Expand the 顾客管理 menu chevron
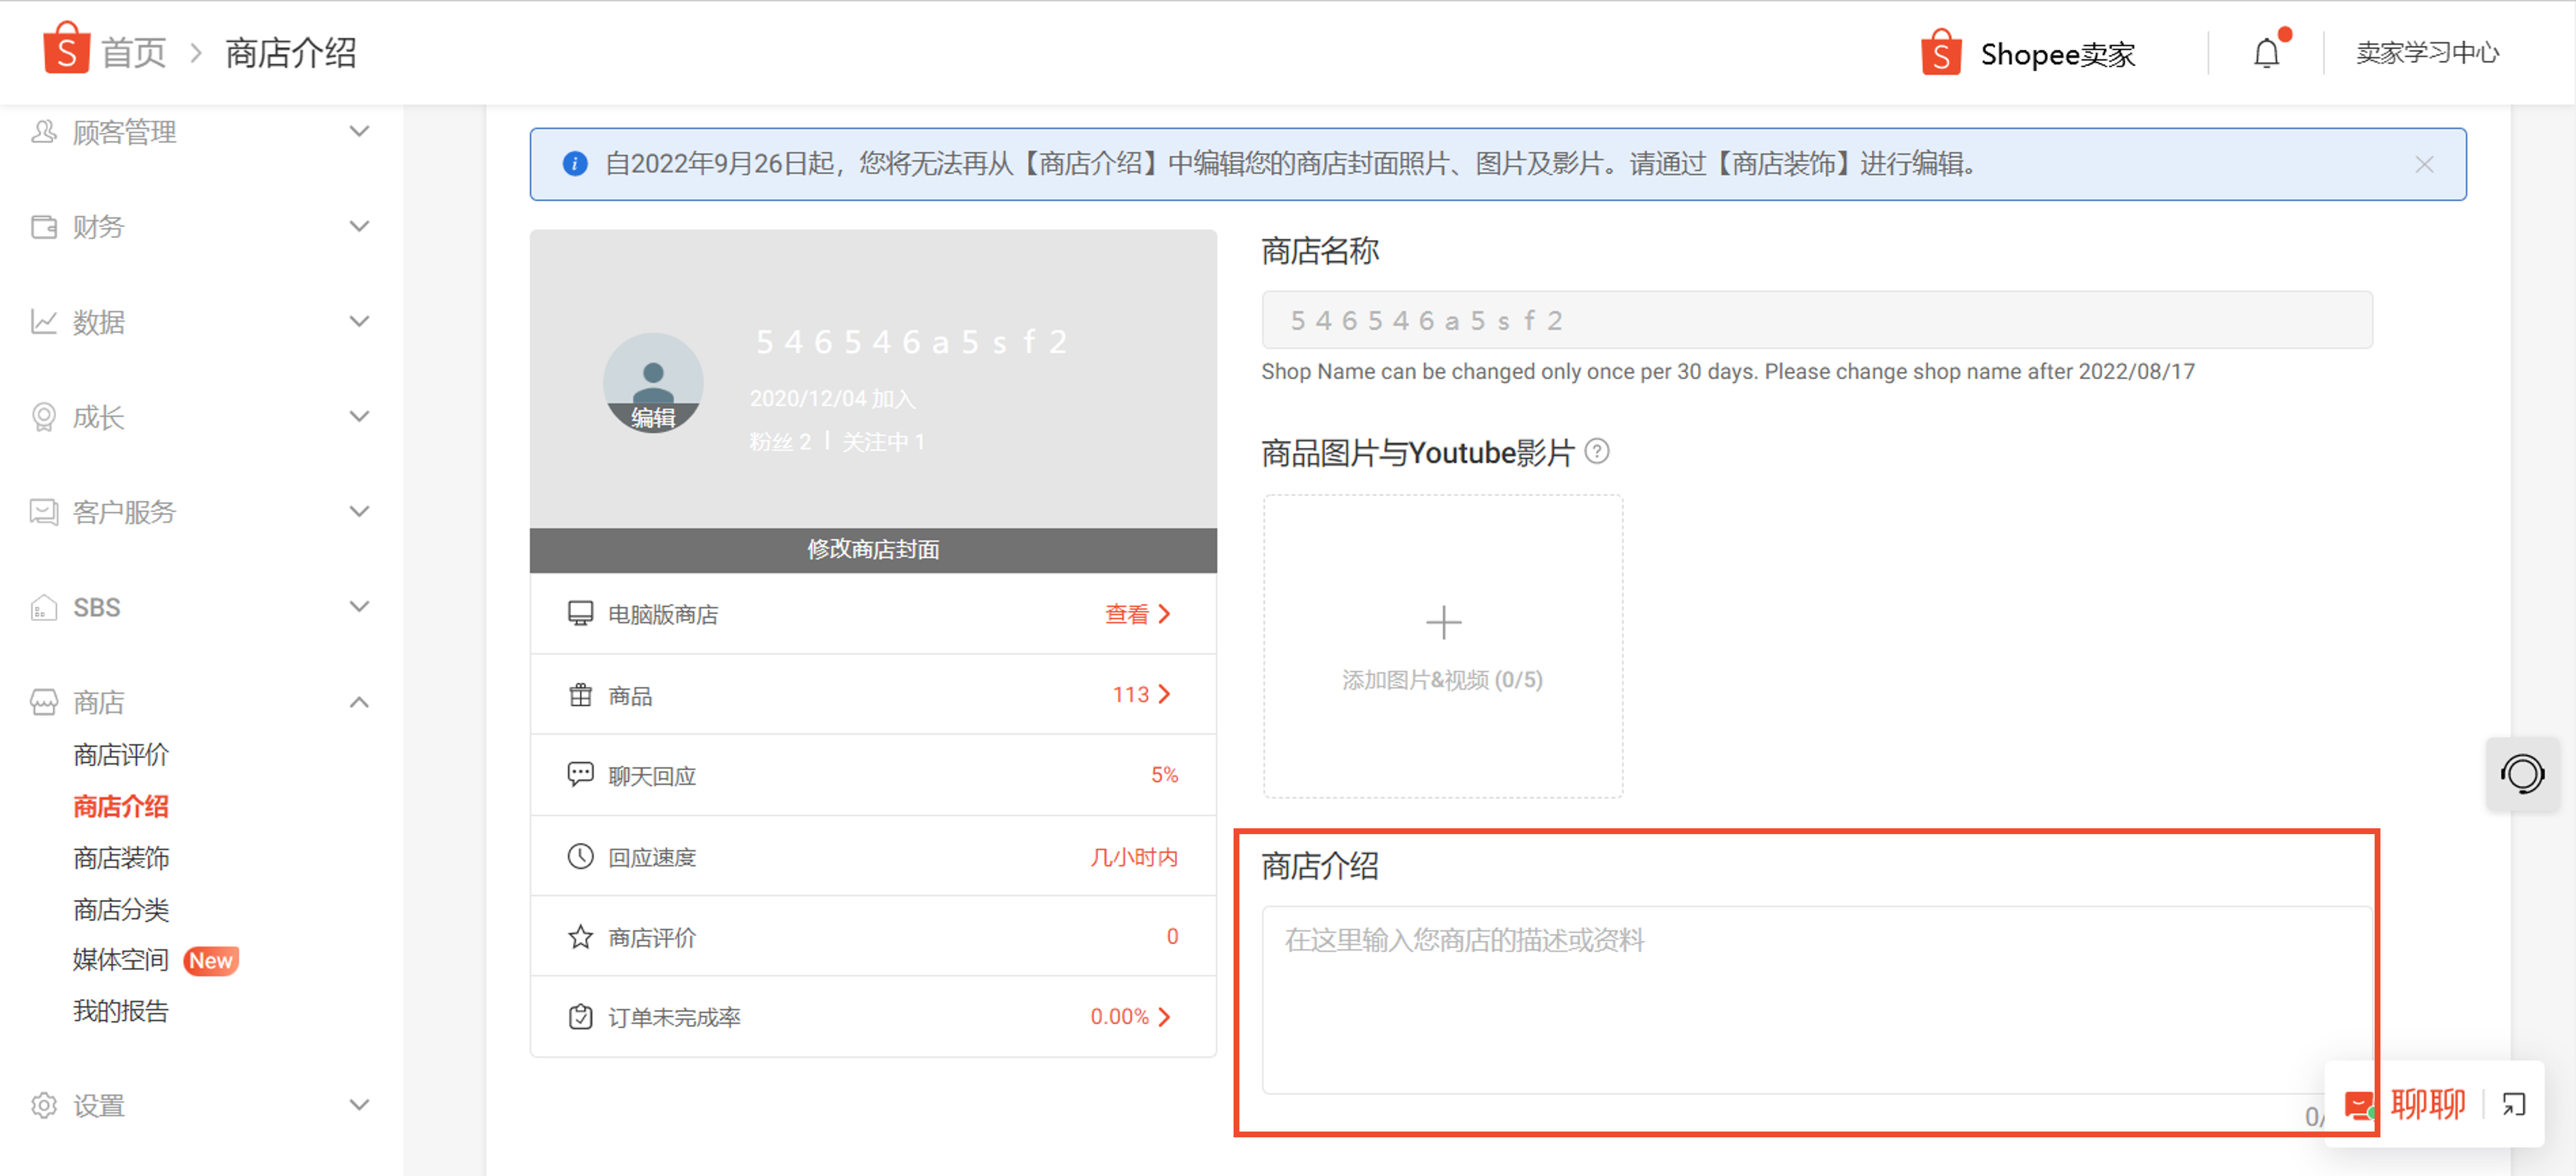Screen dimensions: 2576x1176 point(359,132)
